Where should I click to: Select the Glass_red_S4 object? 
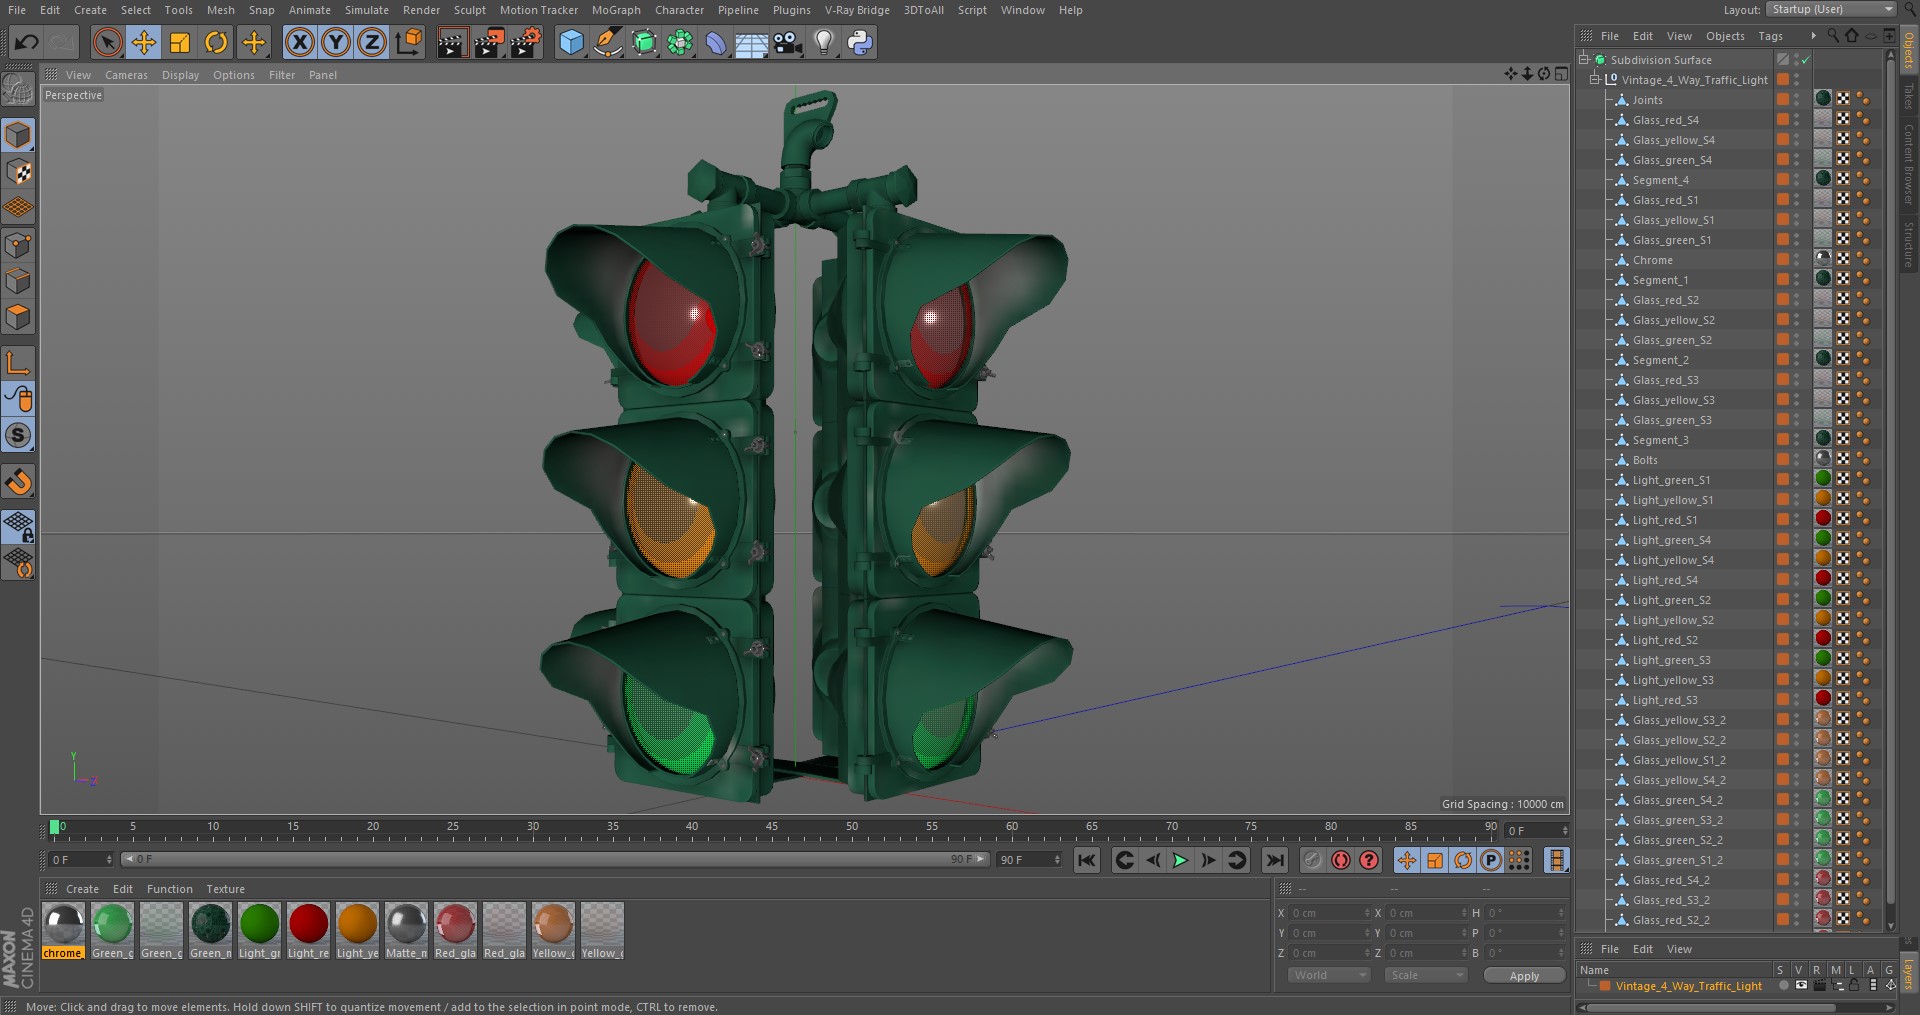pyautogui.click(x=1665, y=120)
